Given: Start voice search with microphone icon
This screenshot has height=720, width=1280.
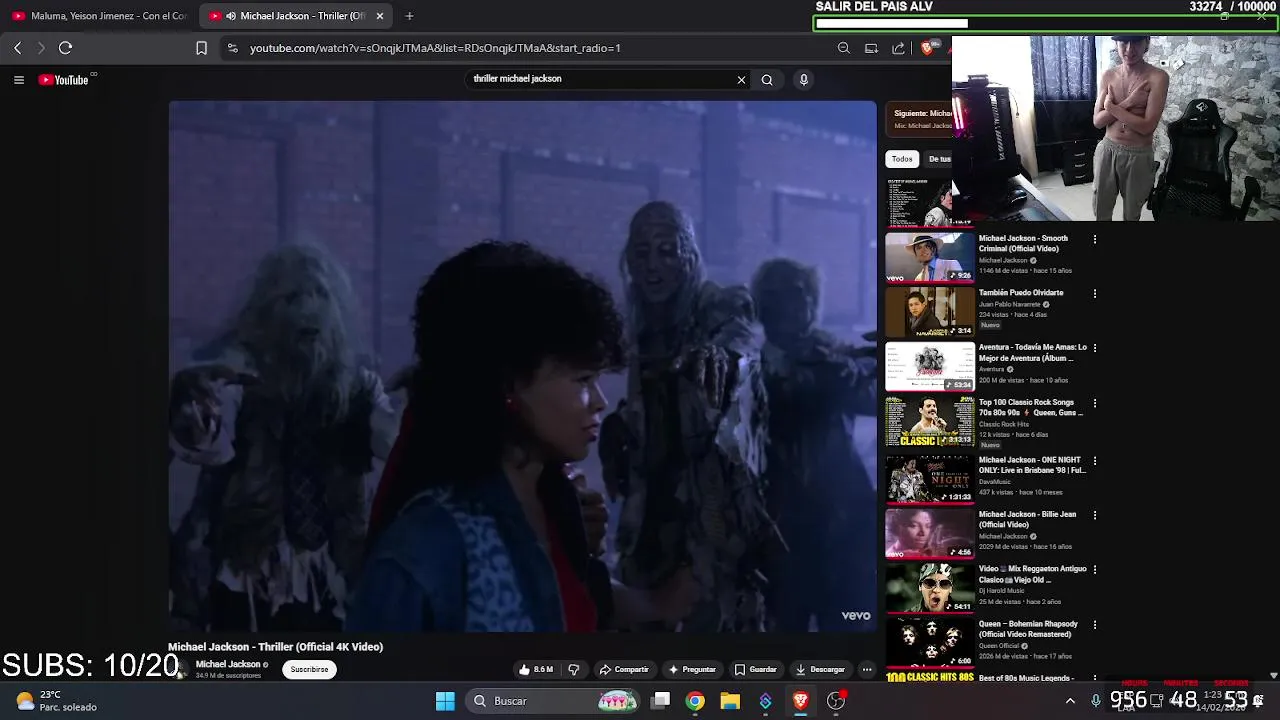Looking at the screenshot, I should [x=803, y=80].
